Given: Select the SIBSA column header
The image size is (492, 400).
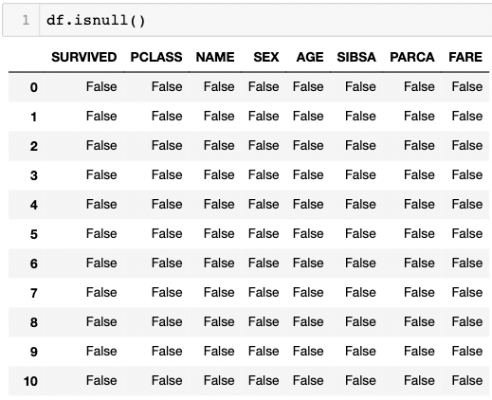Looking at the screenshot, I should tap(356, 57).
